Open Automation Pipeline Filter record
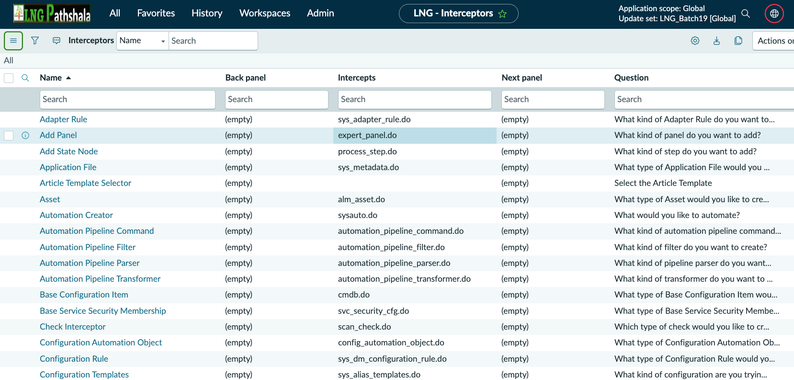Image resolution: width=794 pixels, height=380 pixels. point(88,247)
